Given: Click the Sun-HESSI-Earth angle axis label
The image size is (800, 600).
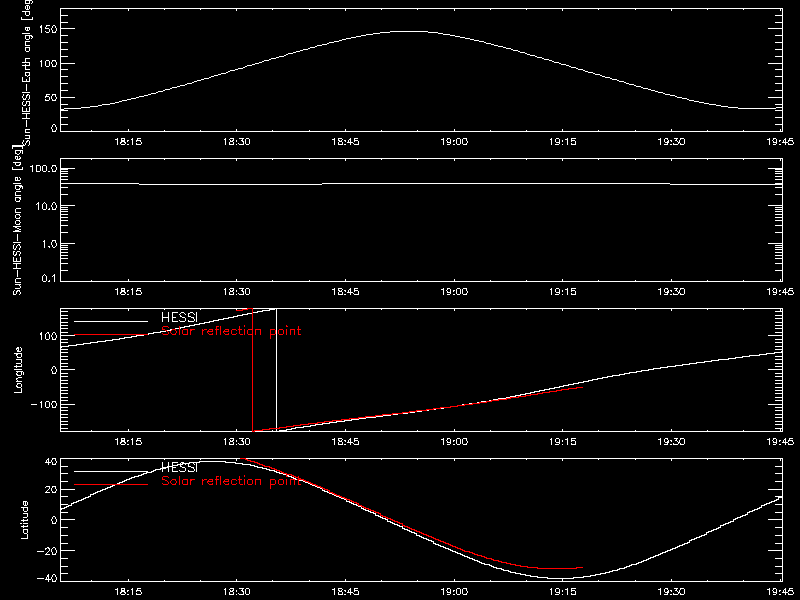Looking at the screenshot, I should (x=27, y=73).
